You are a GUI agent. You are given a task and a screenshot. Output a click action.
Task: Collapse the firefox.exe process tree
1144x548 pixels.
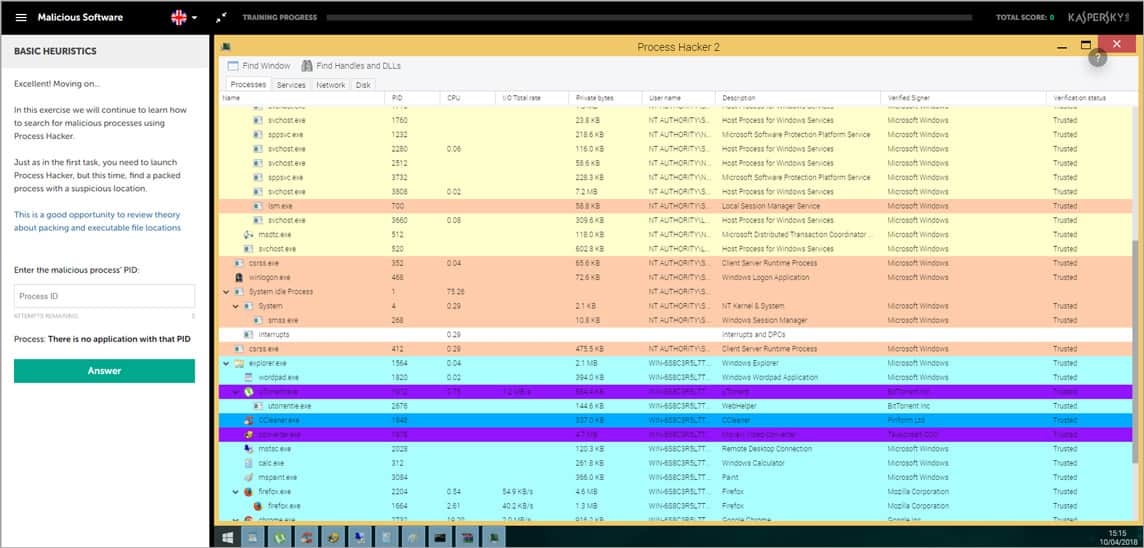point(236,492)
